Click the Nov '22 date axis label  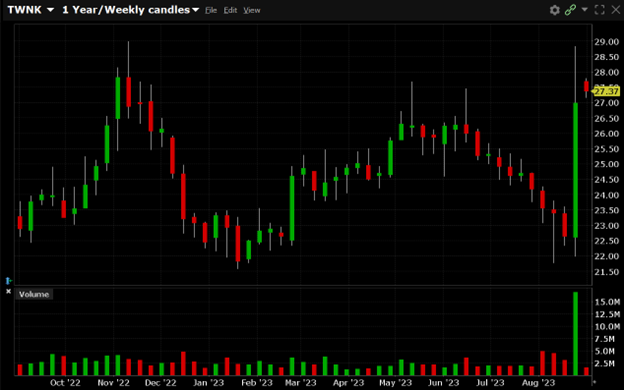tap(113, 383)
